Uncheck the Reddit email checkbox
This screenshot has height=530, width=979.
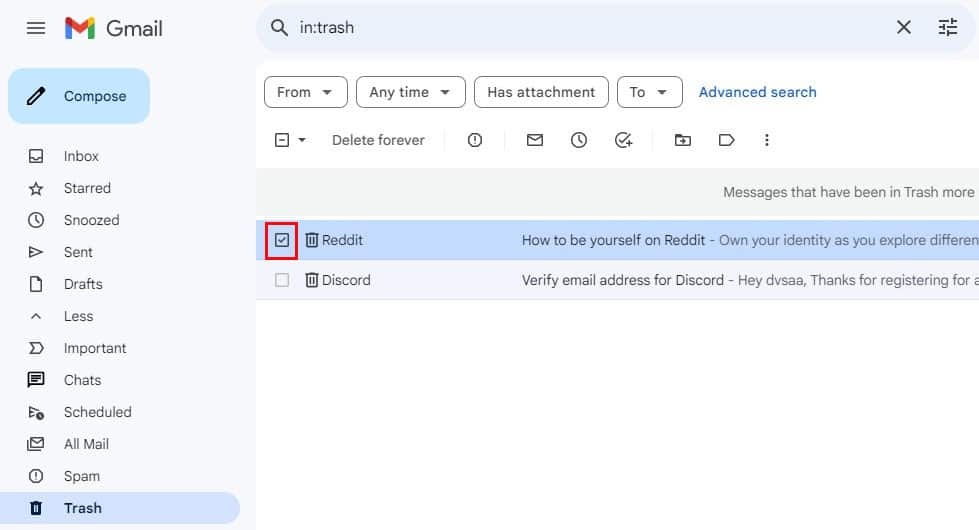282,240
